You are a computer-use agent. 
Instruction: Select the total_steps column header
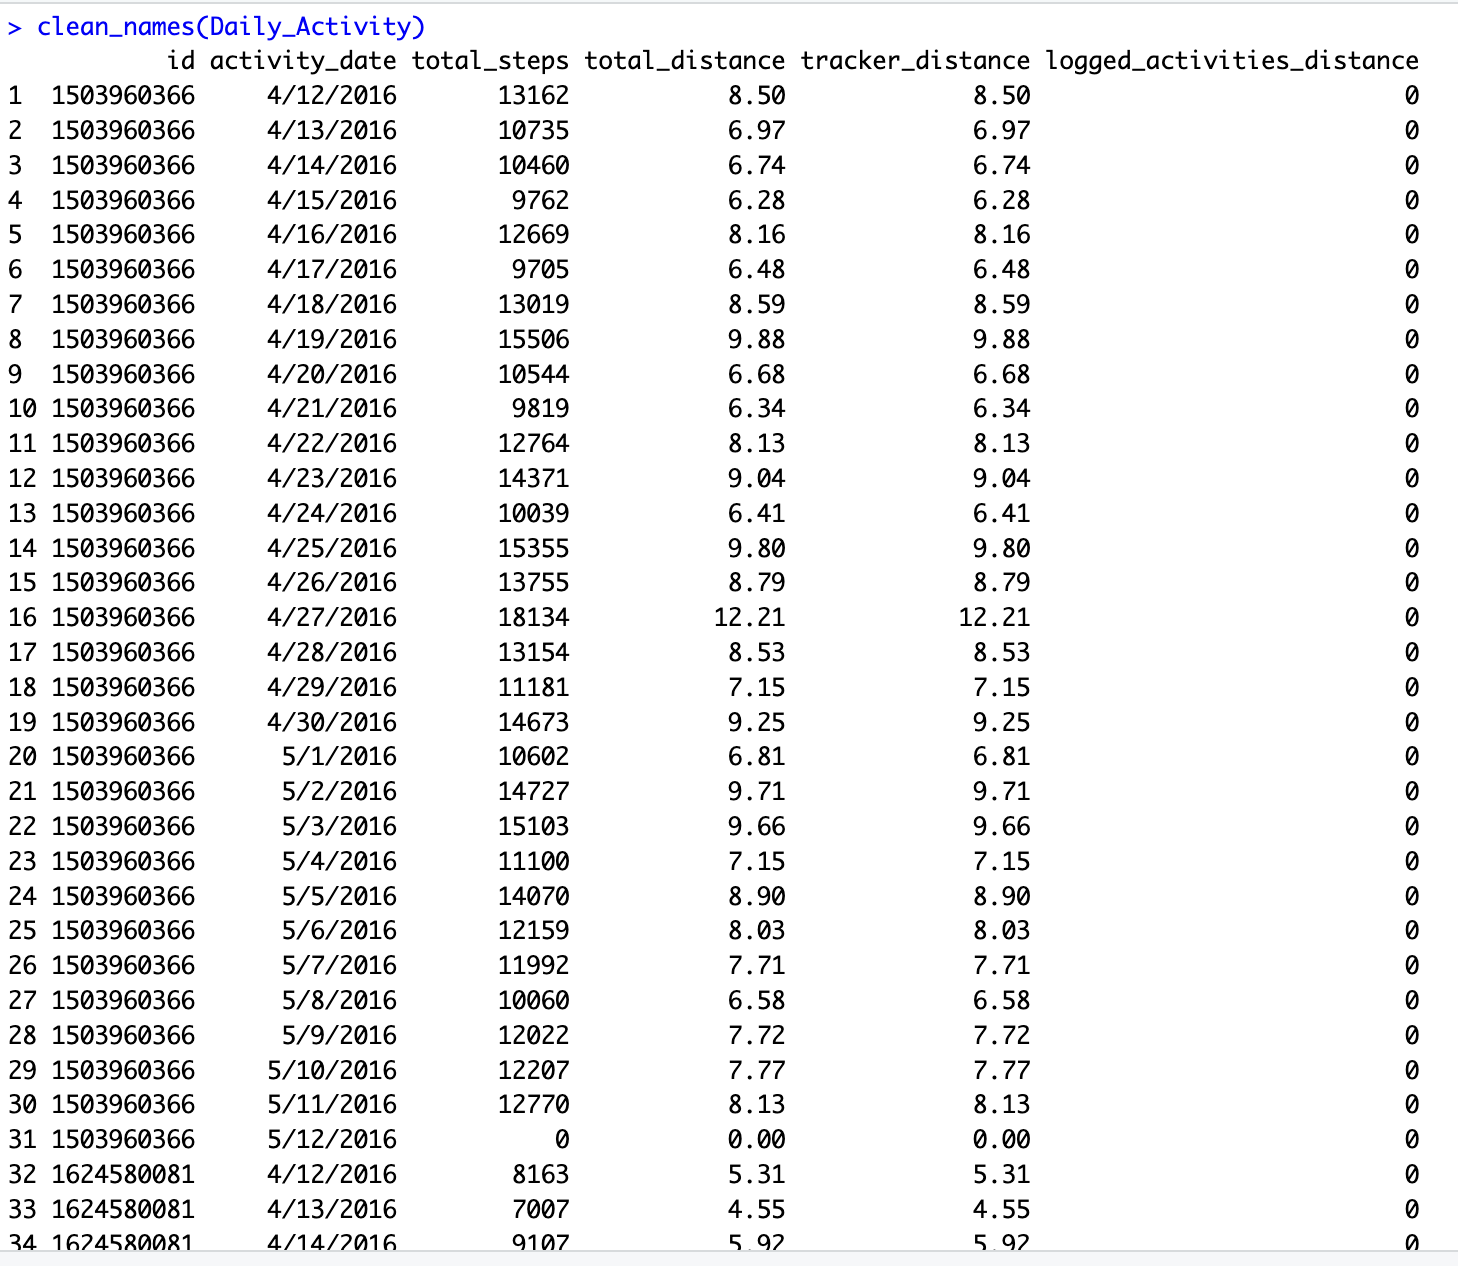click(490, 61)
